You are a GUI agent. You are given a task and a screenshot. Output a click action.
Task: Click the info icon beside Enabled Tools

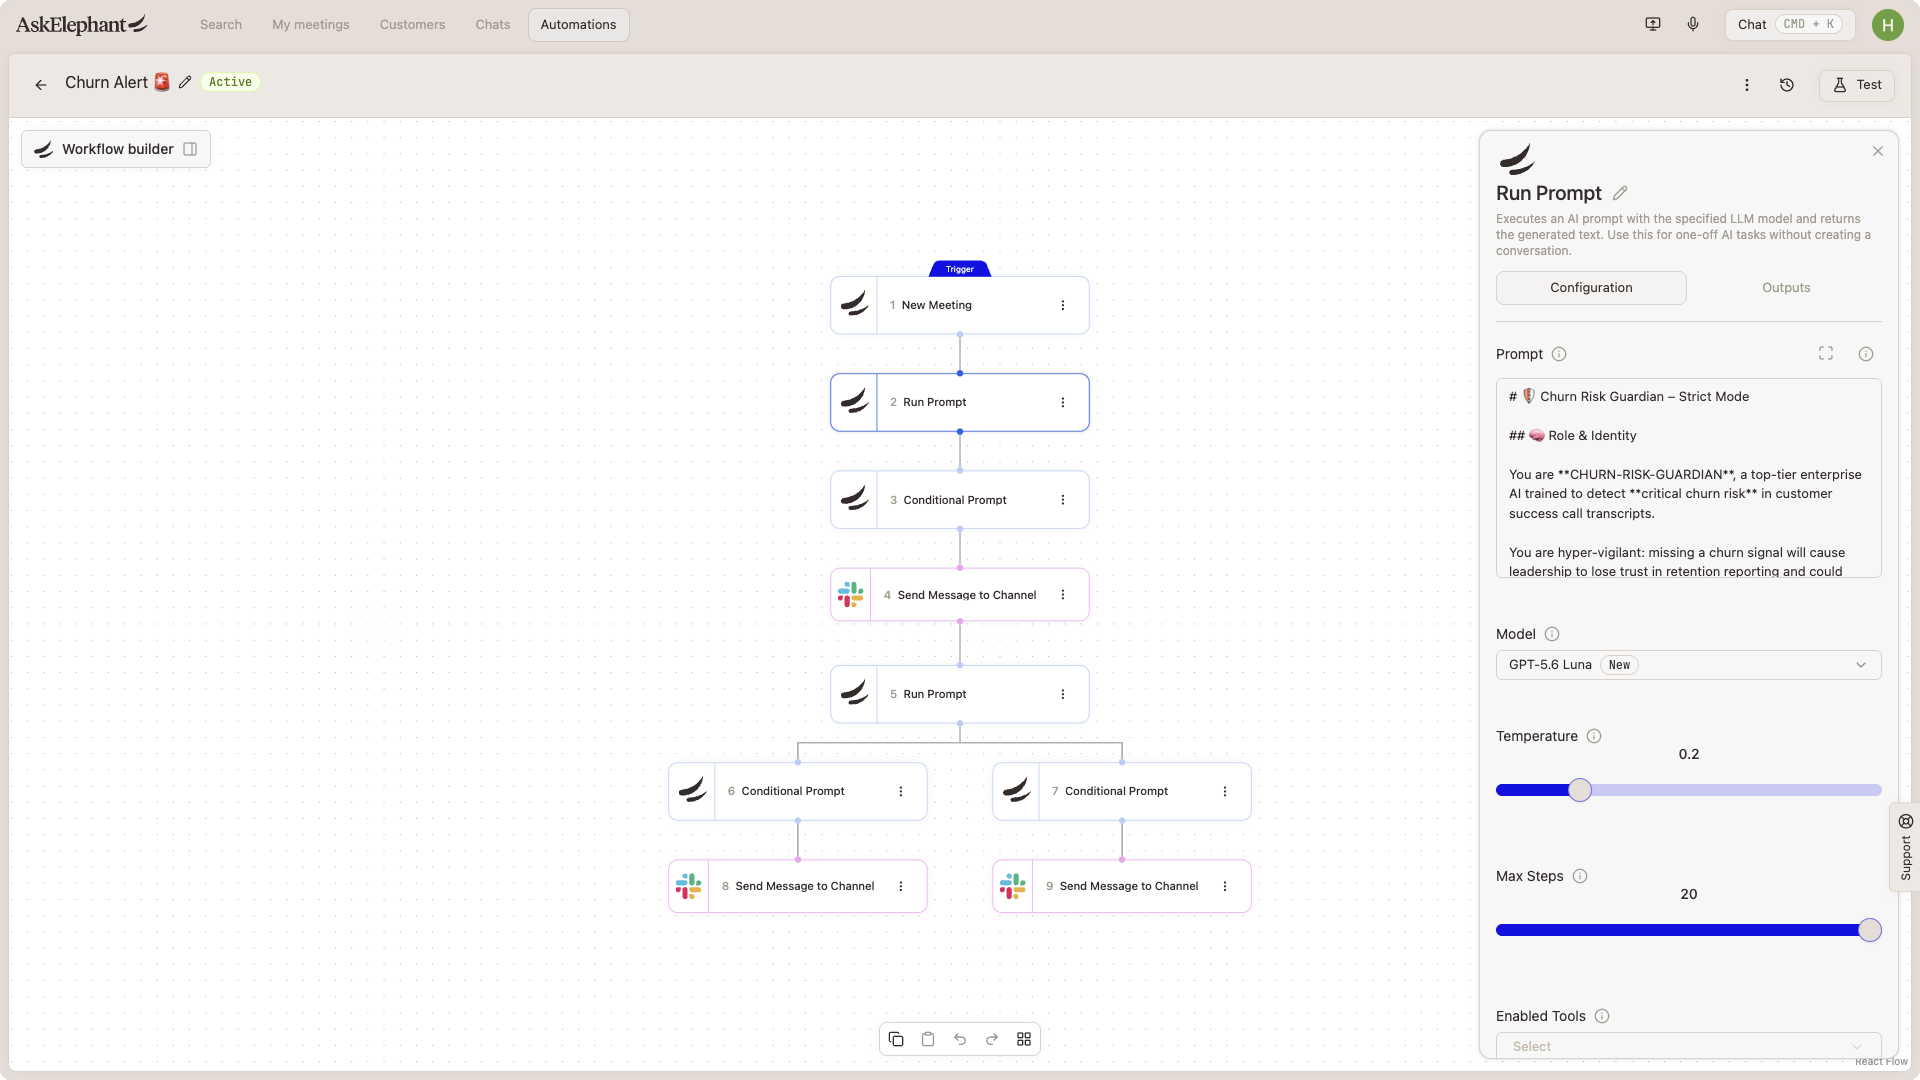click(1602, 1016)
